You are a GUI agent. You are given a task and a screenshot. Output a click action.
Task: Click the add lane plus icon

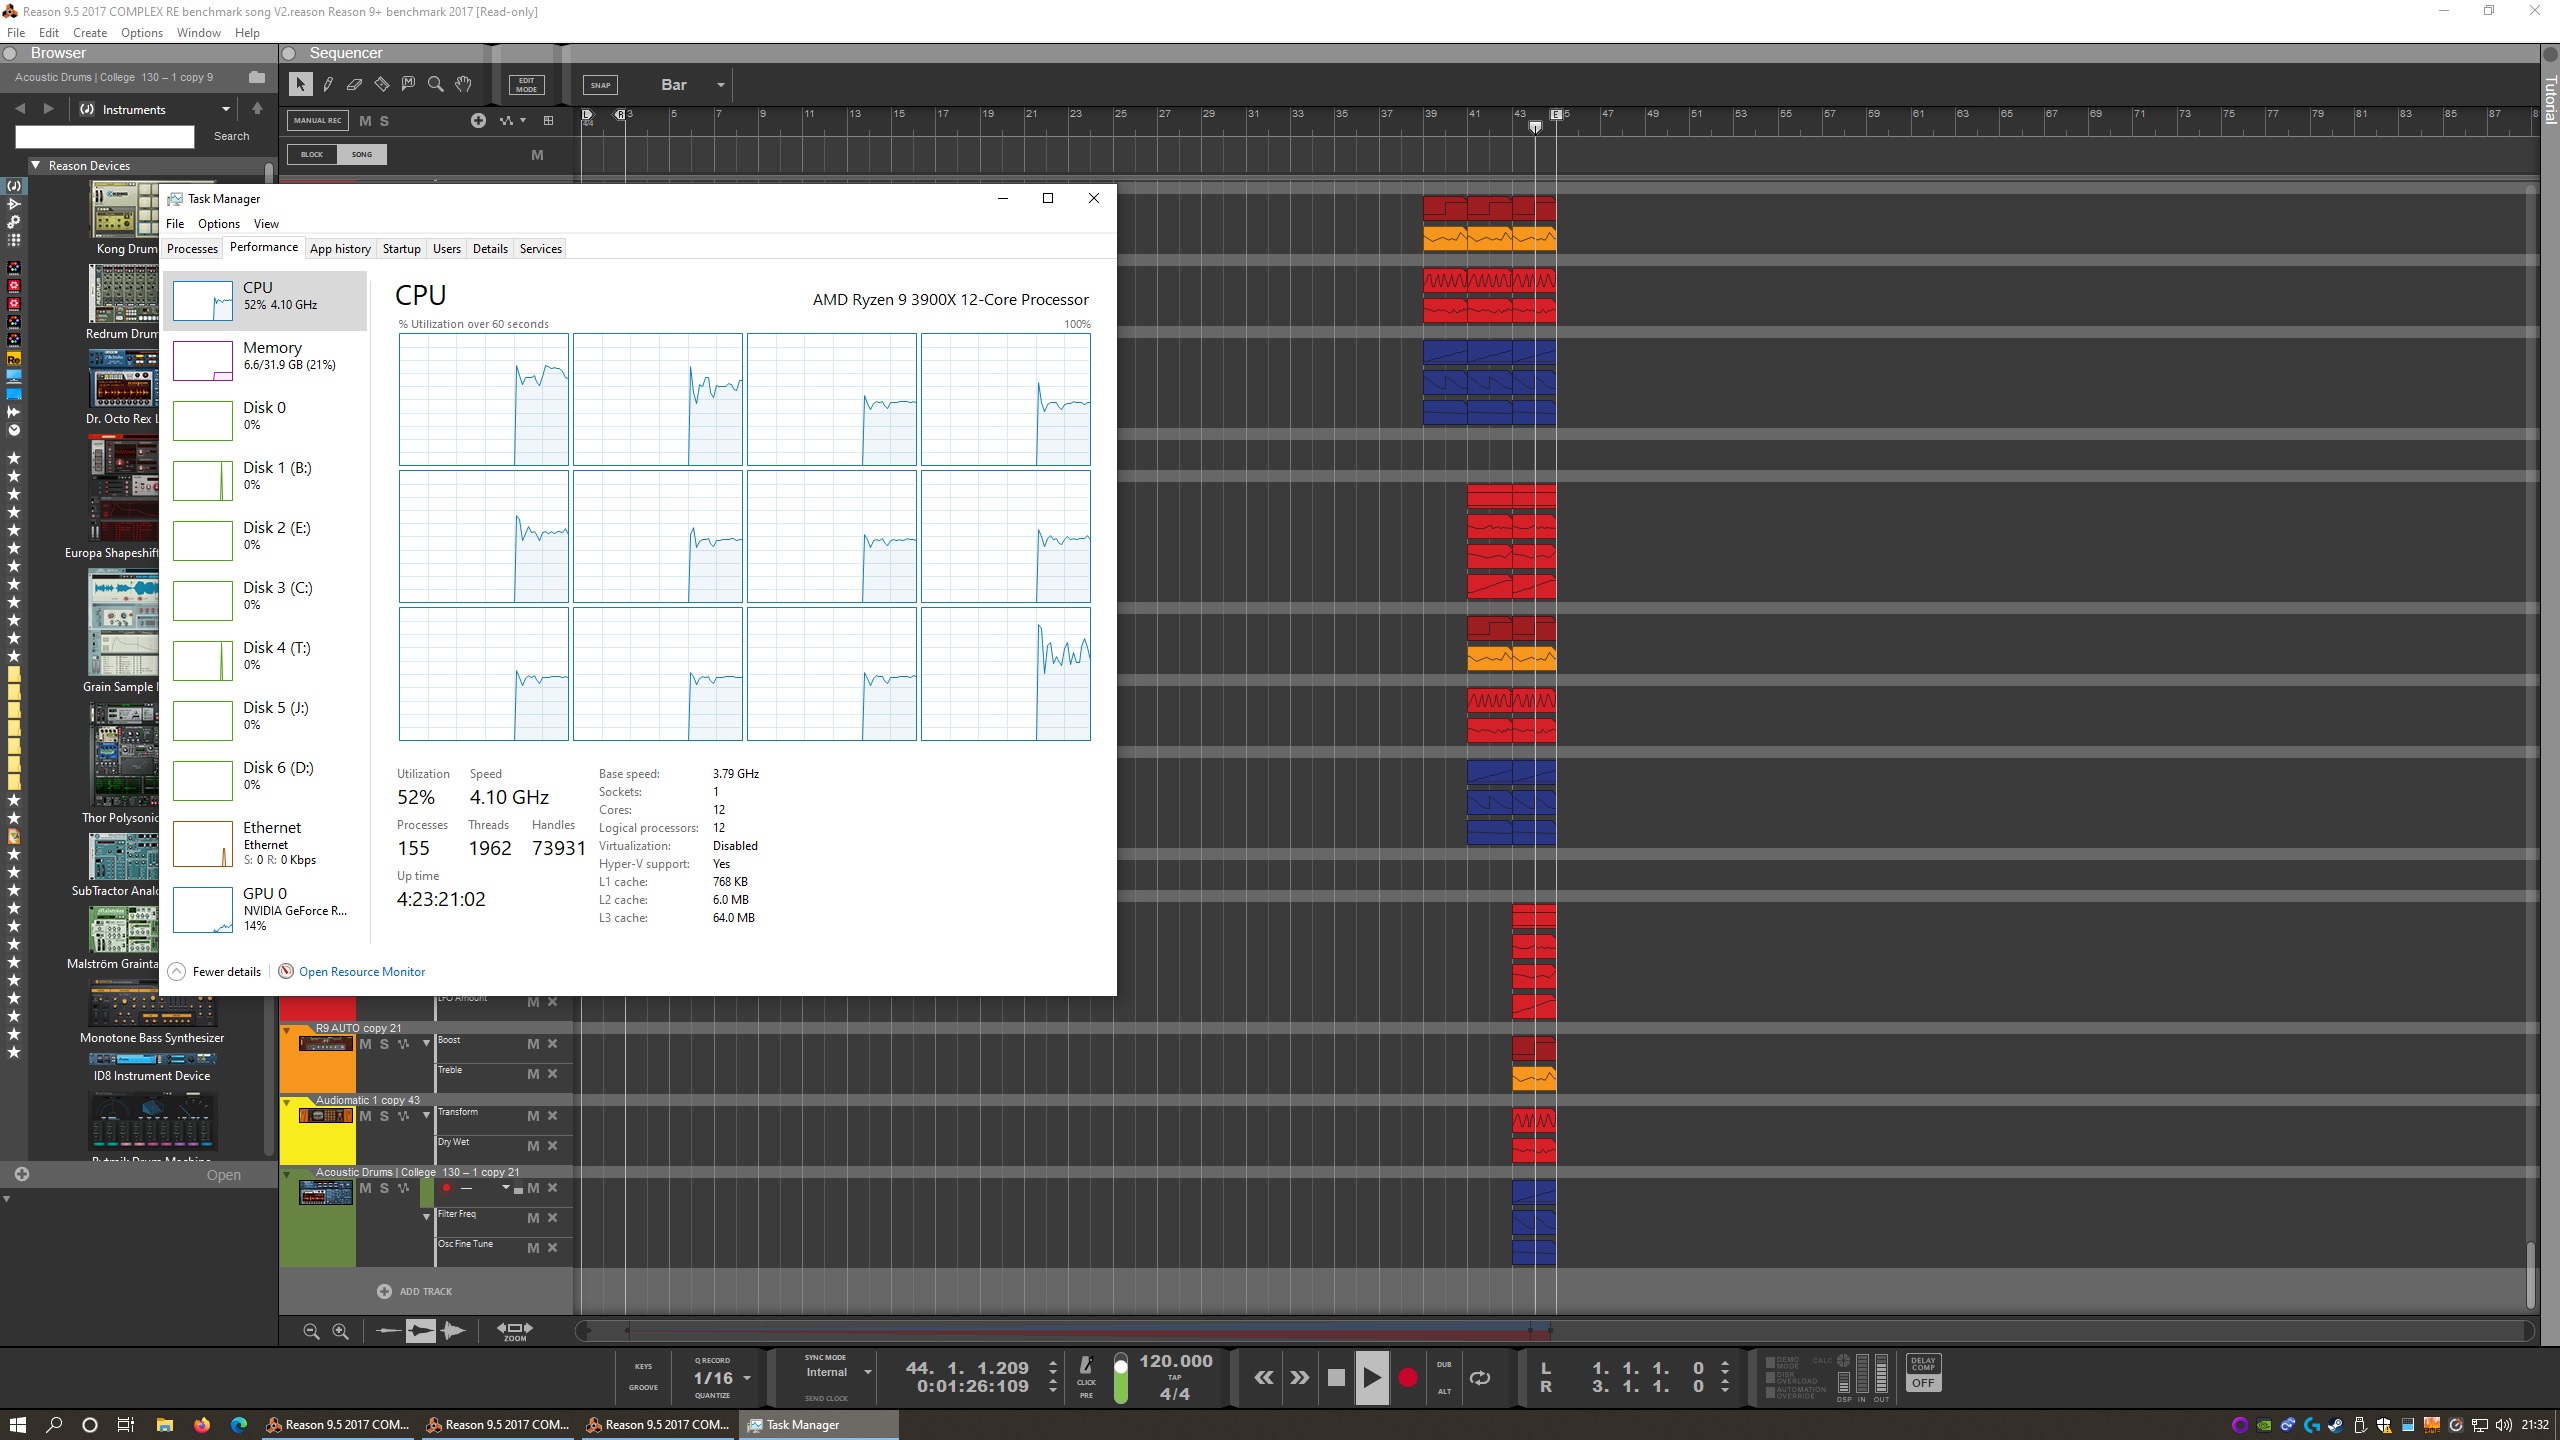(478, 121)
